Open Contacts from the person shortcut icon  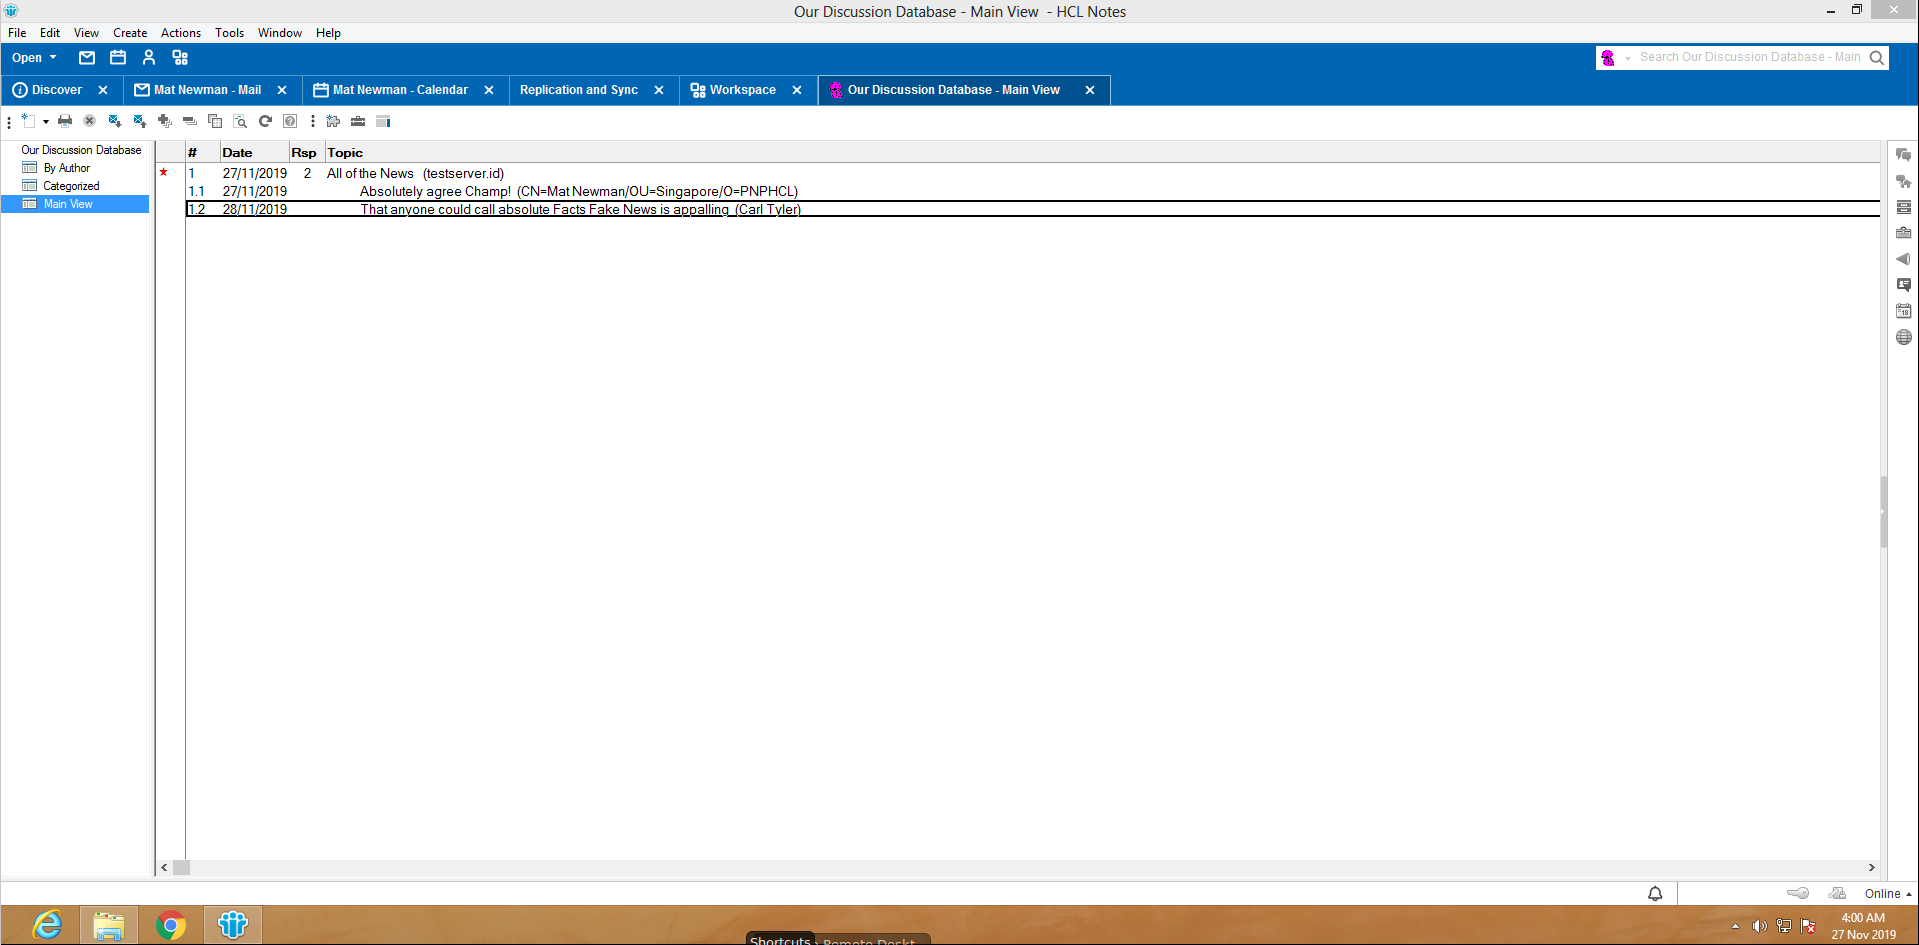click(149, 58)
